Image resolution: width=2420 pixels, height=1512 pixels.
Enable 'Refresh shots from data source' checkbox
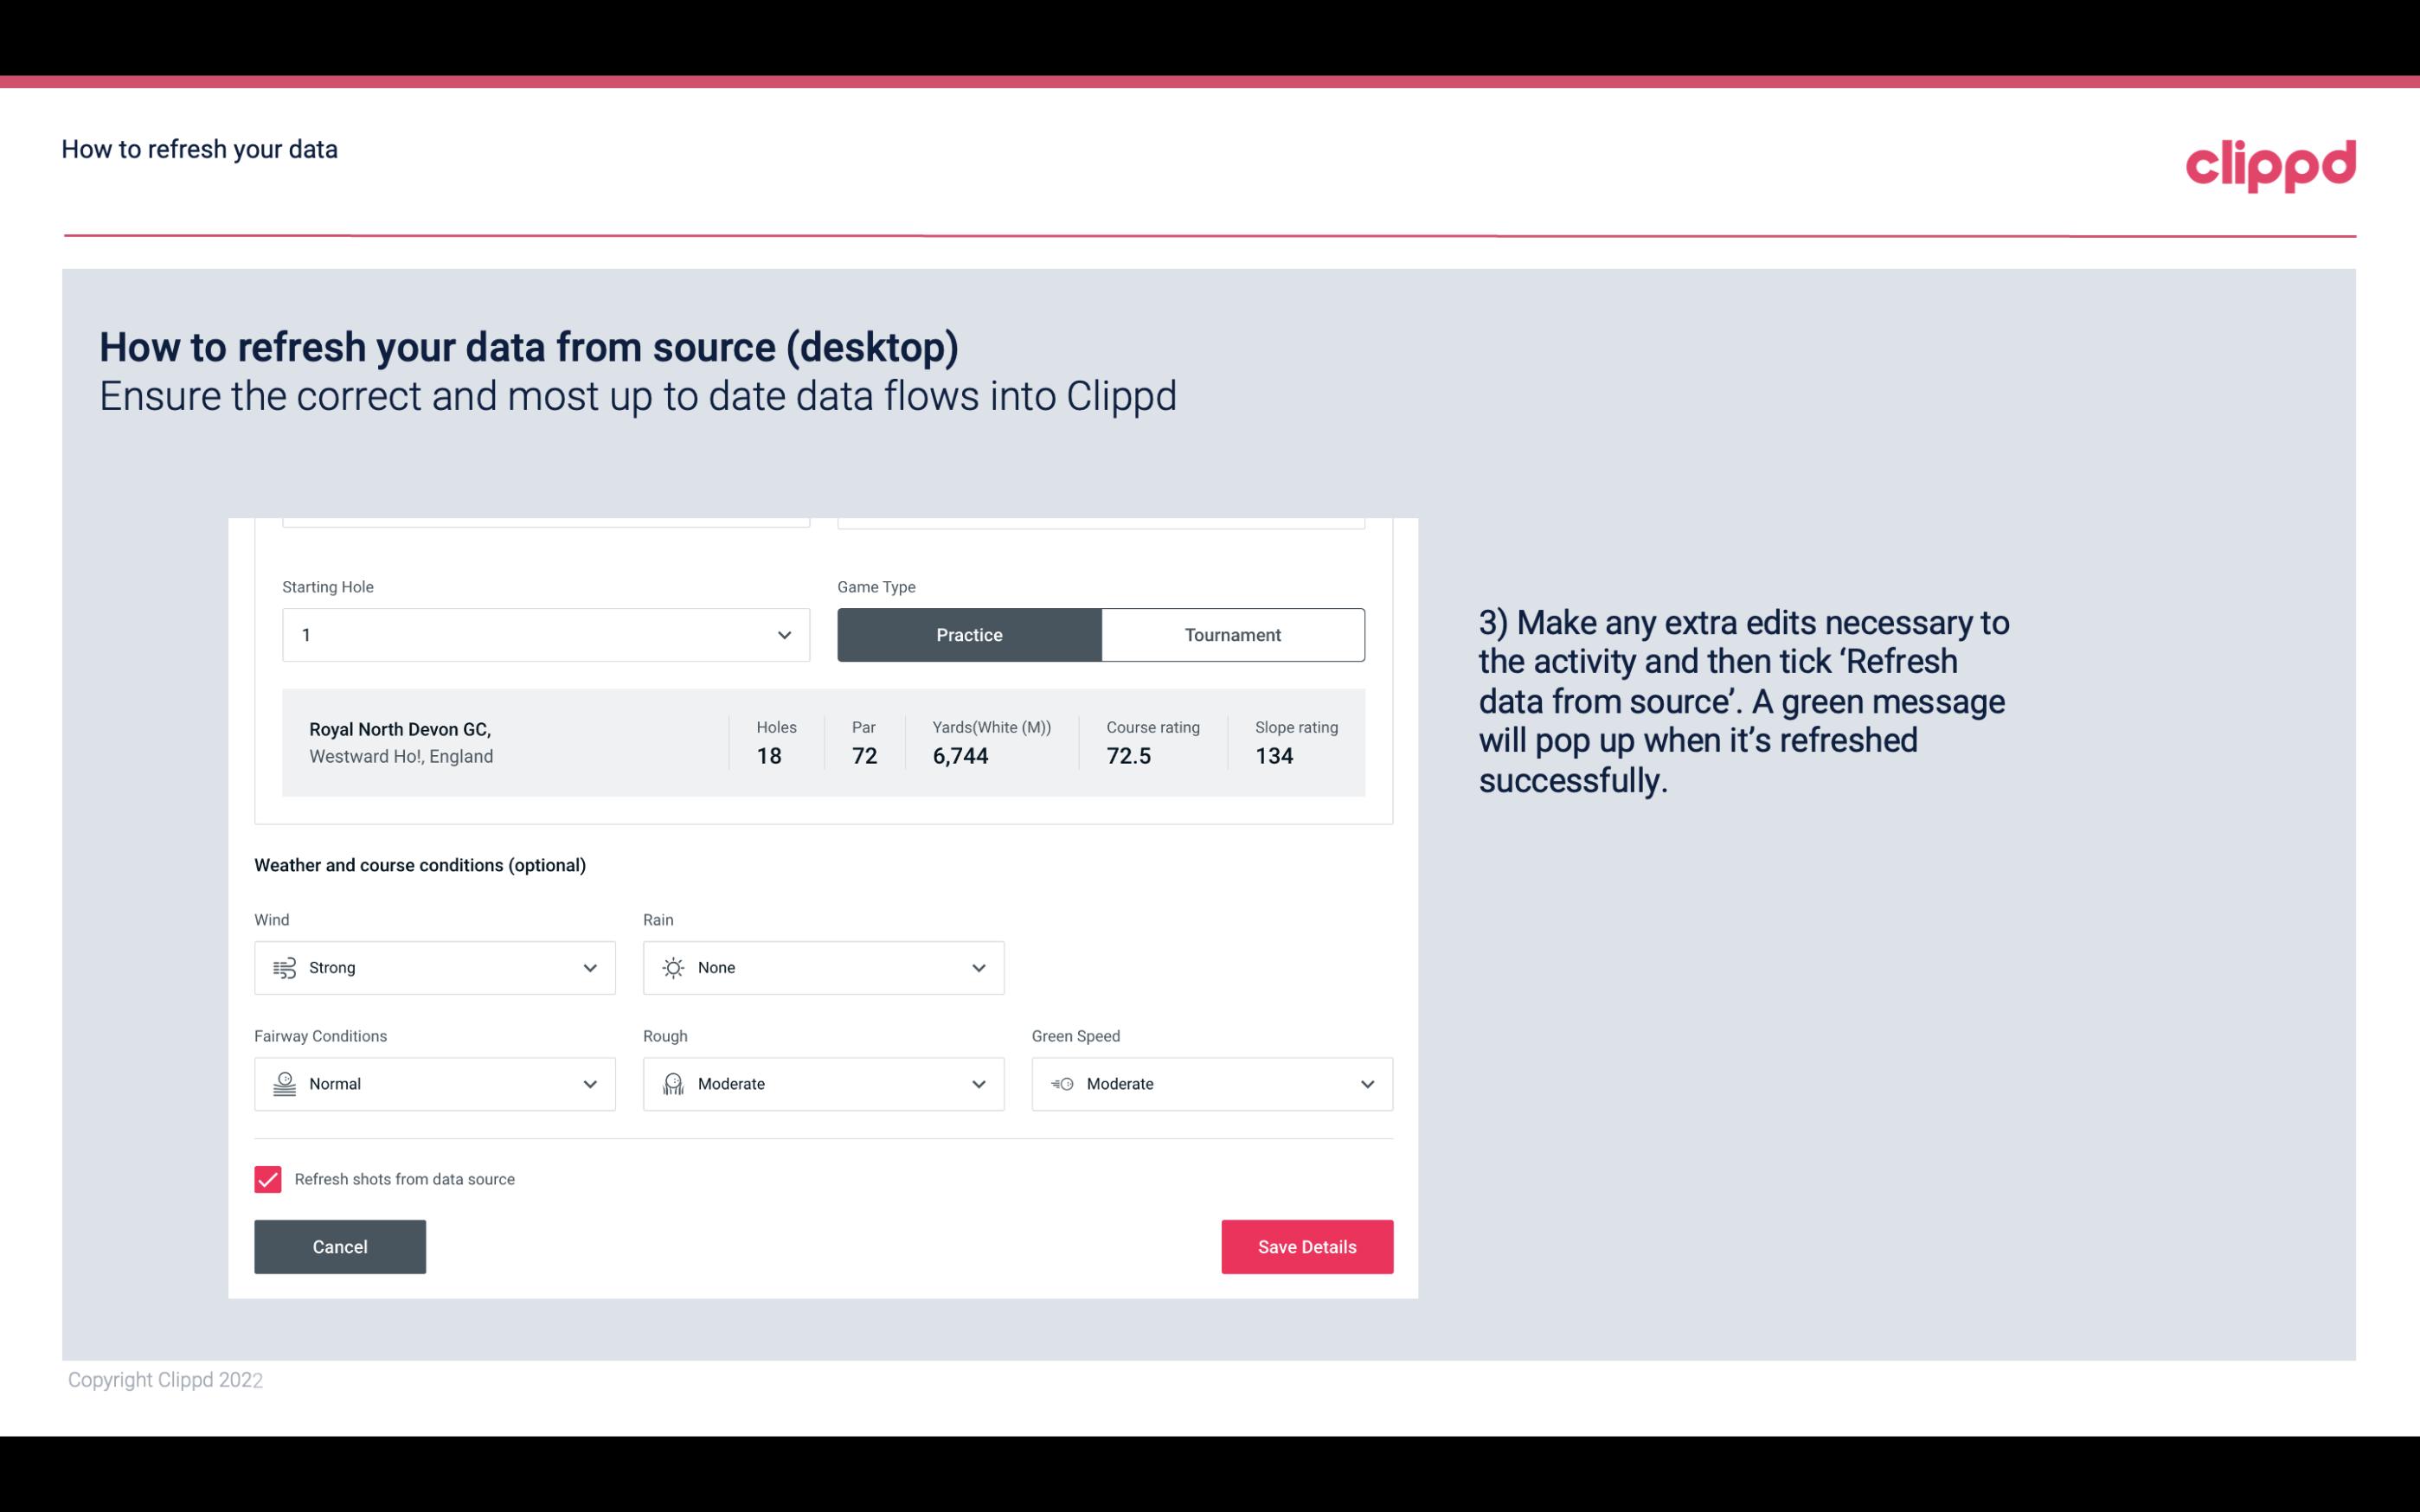coord(266,1179)
